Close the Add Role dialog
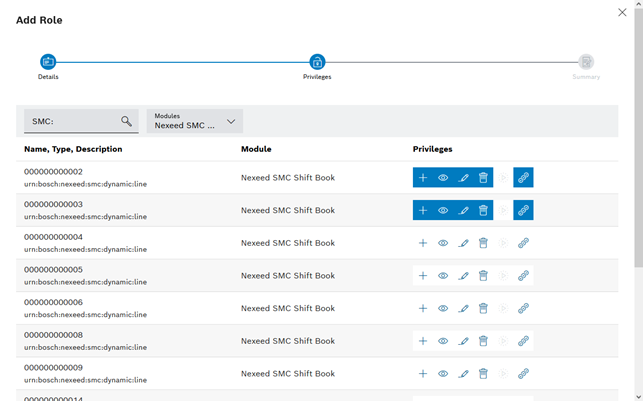 (x=623, y=13)
